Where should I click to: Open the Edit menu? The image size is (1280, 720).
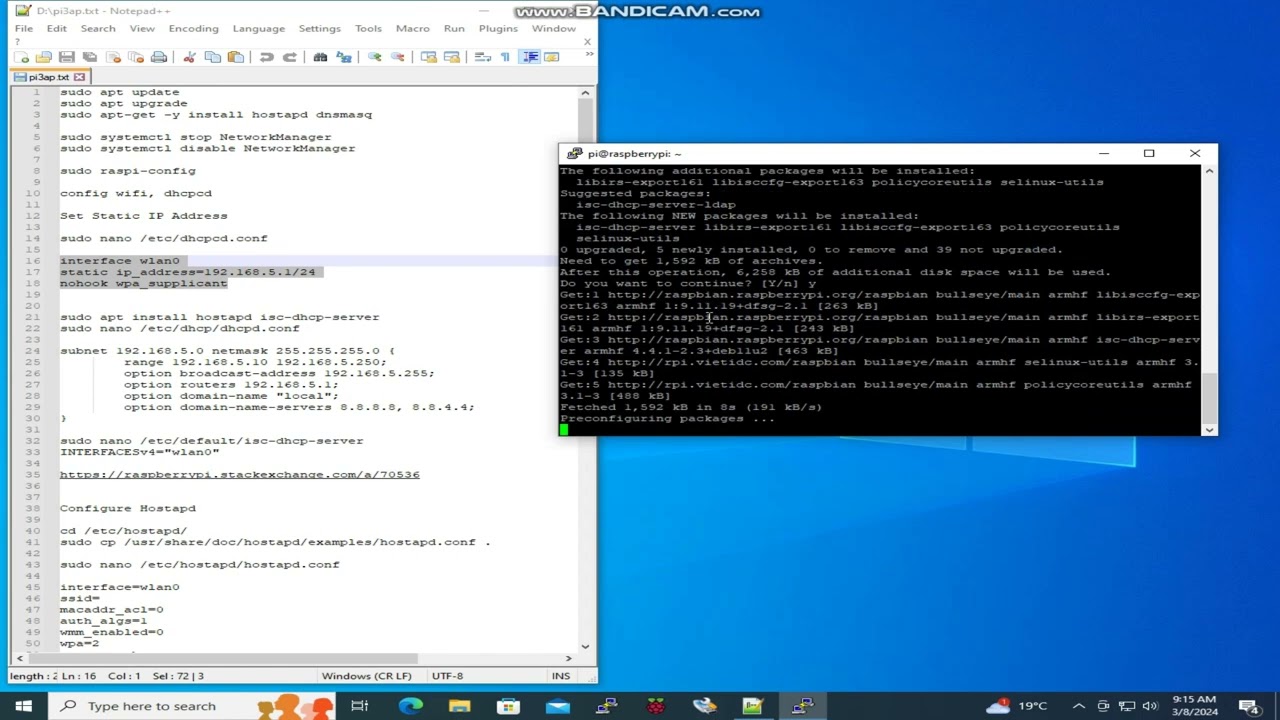pos(56,28)
